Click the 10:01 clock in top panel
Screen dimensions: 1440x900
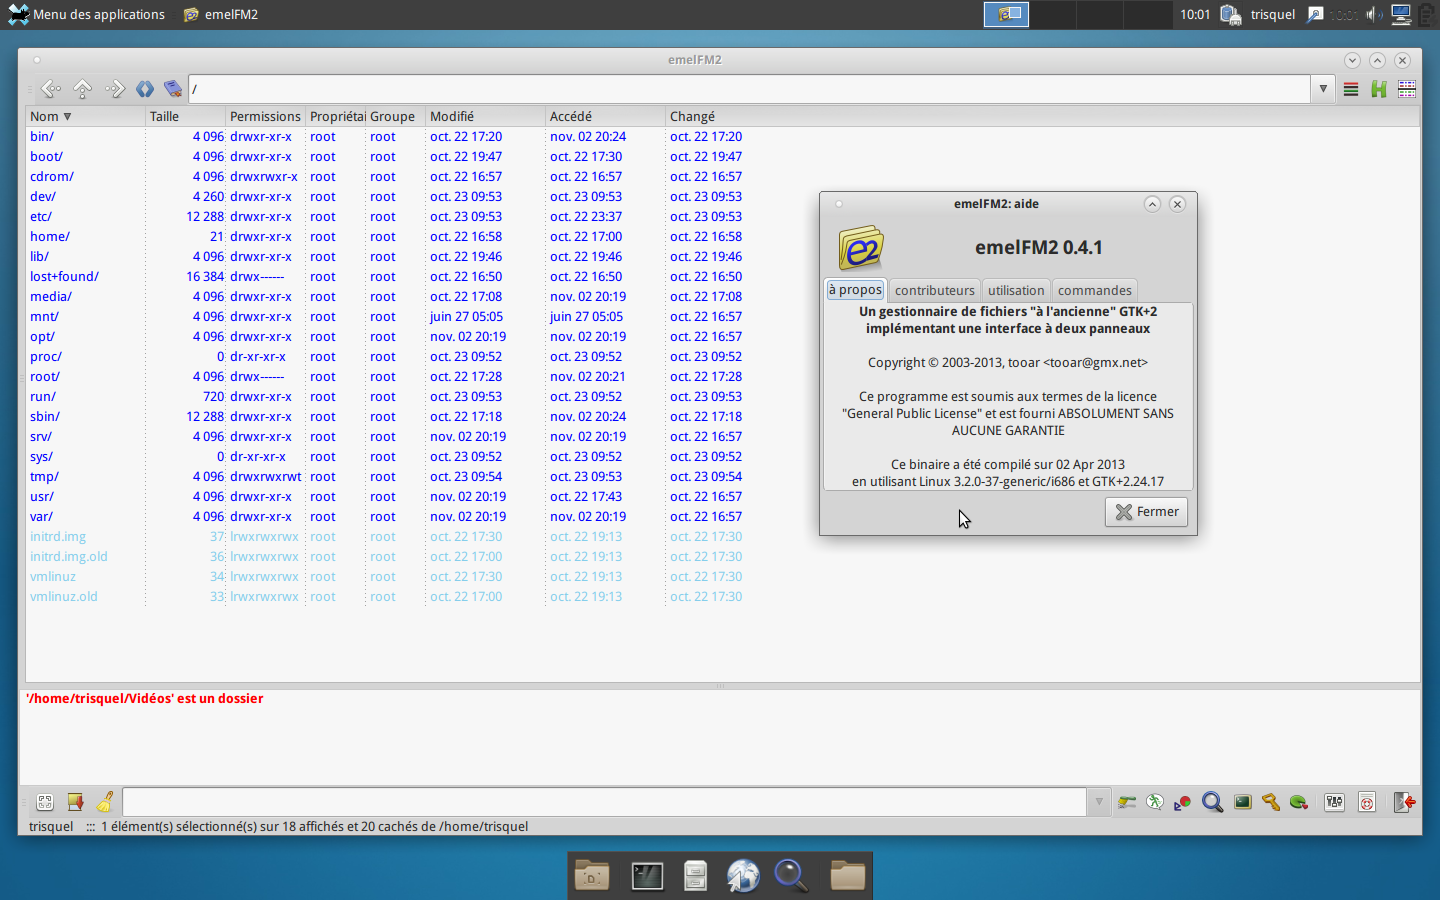coord(1195,14)
